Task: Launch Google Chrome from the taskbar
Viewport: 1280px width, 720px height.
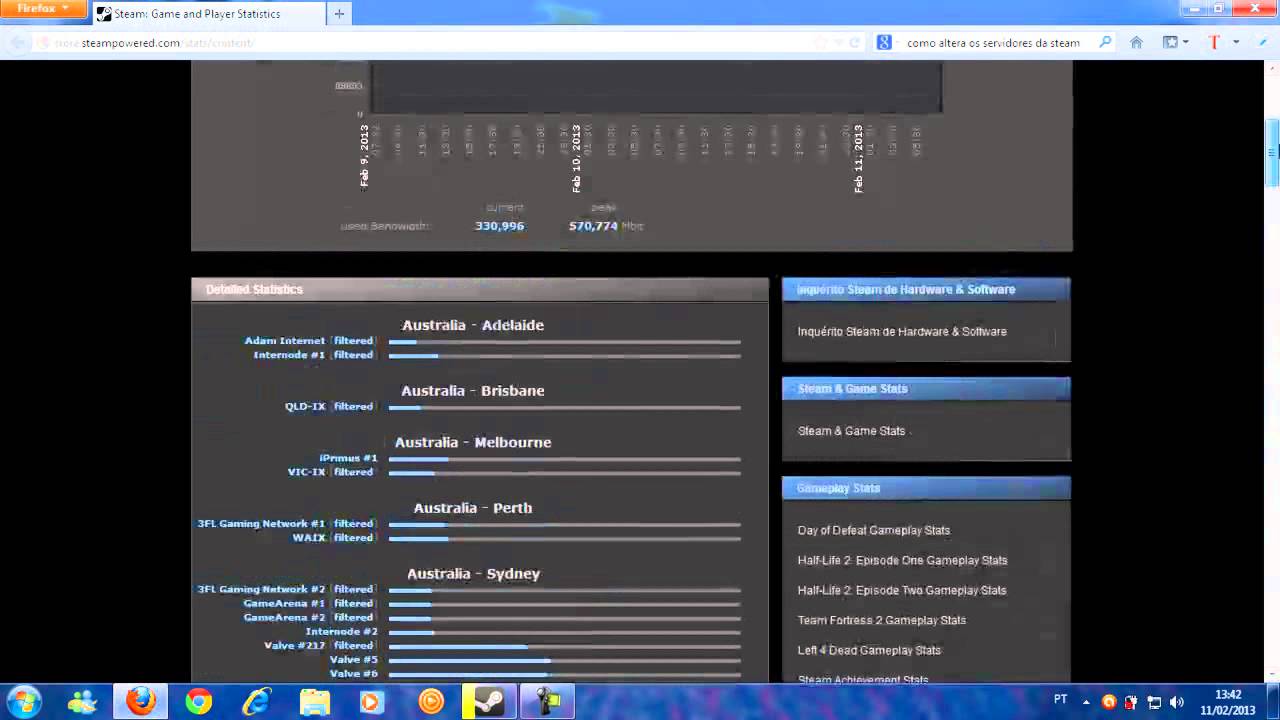Action: pyautogui.click(x=199, y=702)
